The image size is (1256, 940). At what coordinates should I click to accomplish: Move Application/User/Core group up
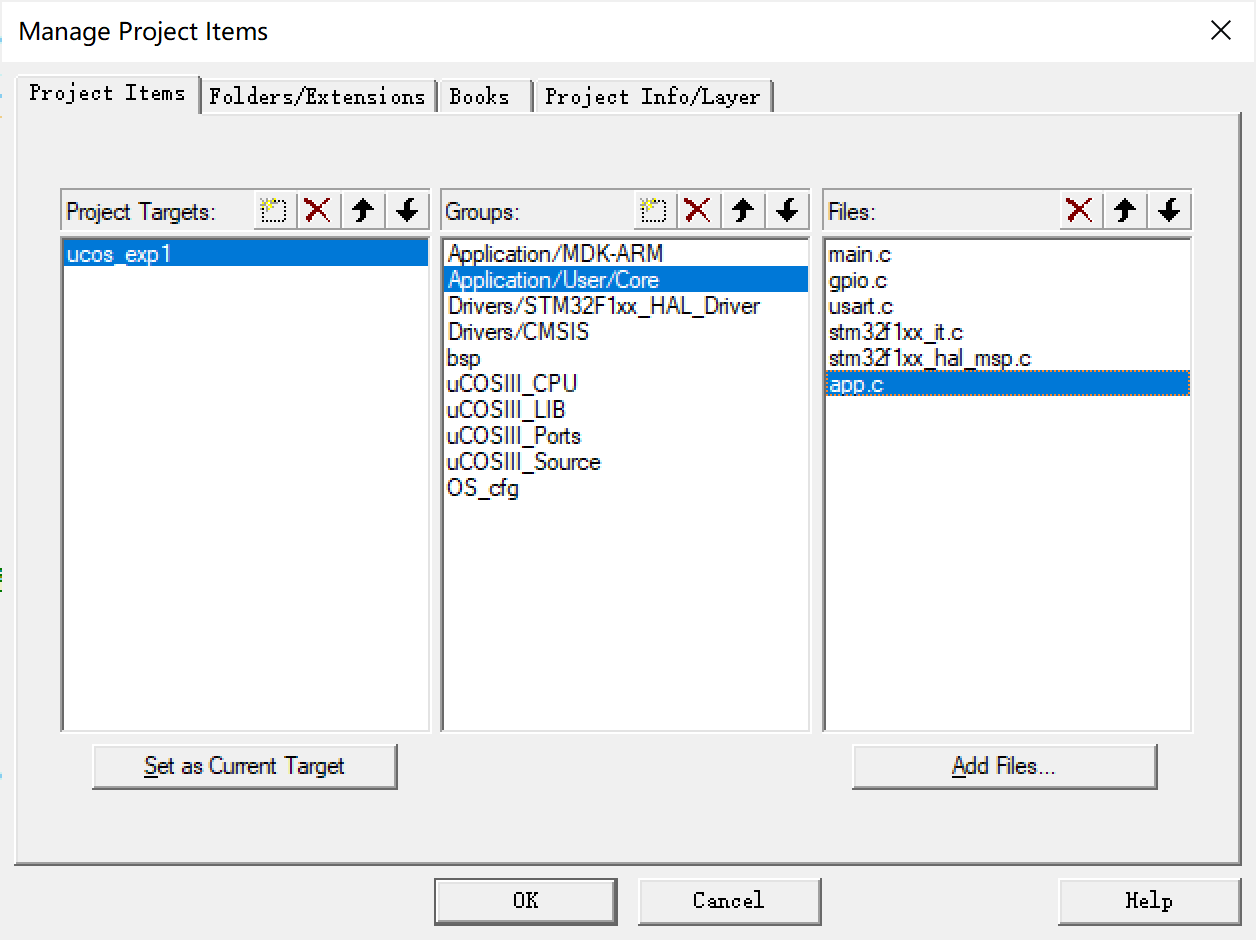(x=742, y=210)
